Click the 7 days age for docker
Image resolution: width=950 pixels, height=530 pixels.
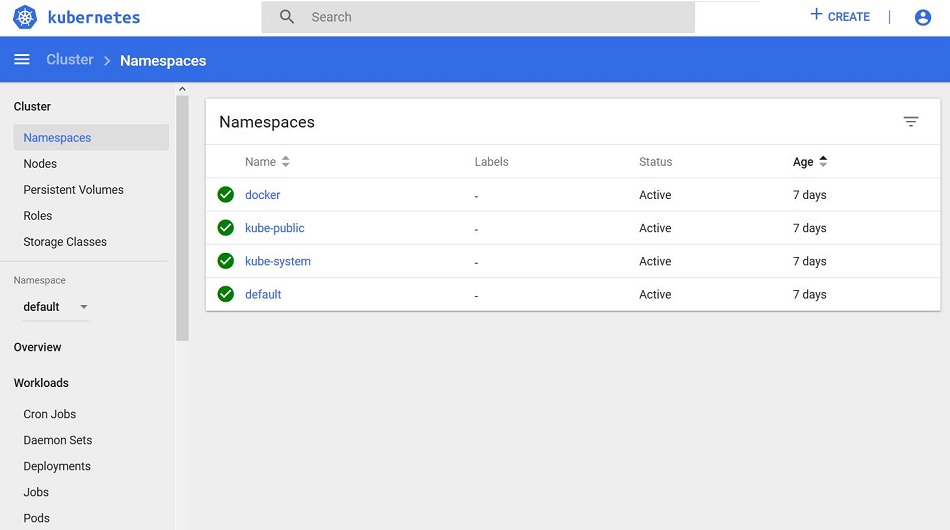tap(809, 195)
